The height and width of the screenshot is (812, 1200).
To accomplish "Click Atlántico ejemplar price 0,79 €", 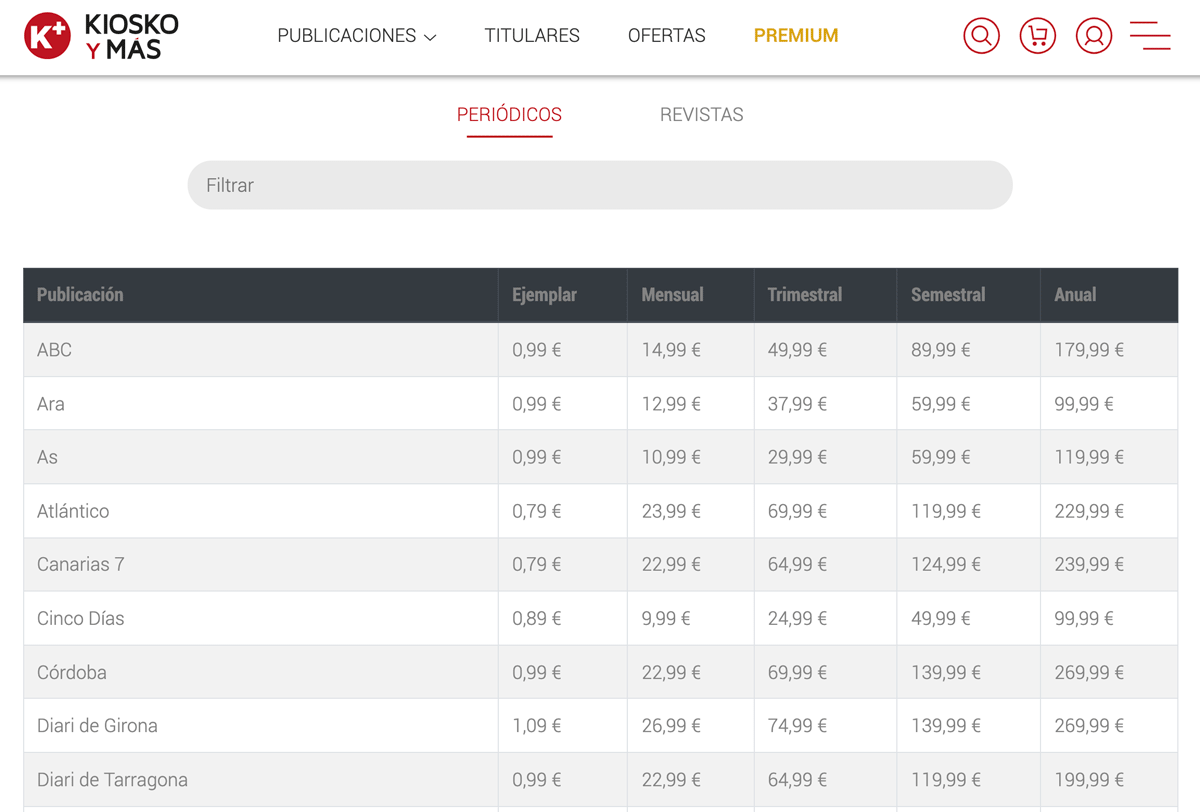I will (x=537, y=511).
